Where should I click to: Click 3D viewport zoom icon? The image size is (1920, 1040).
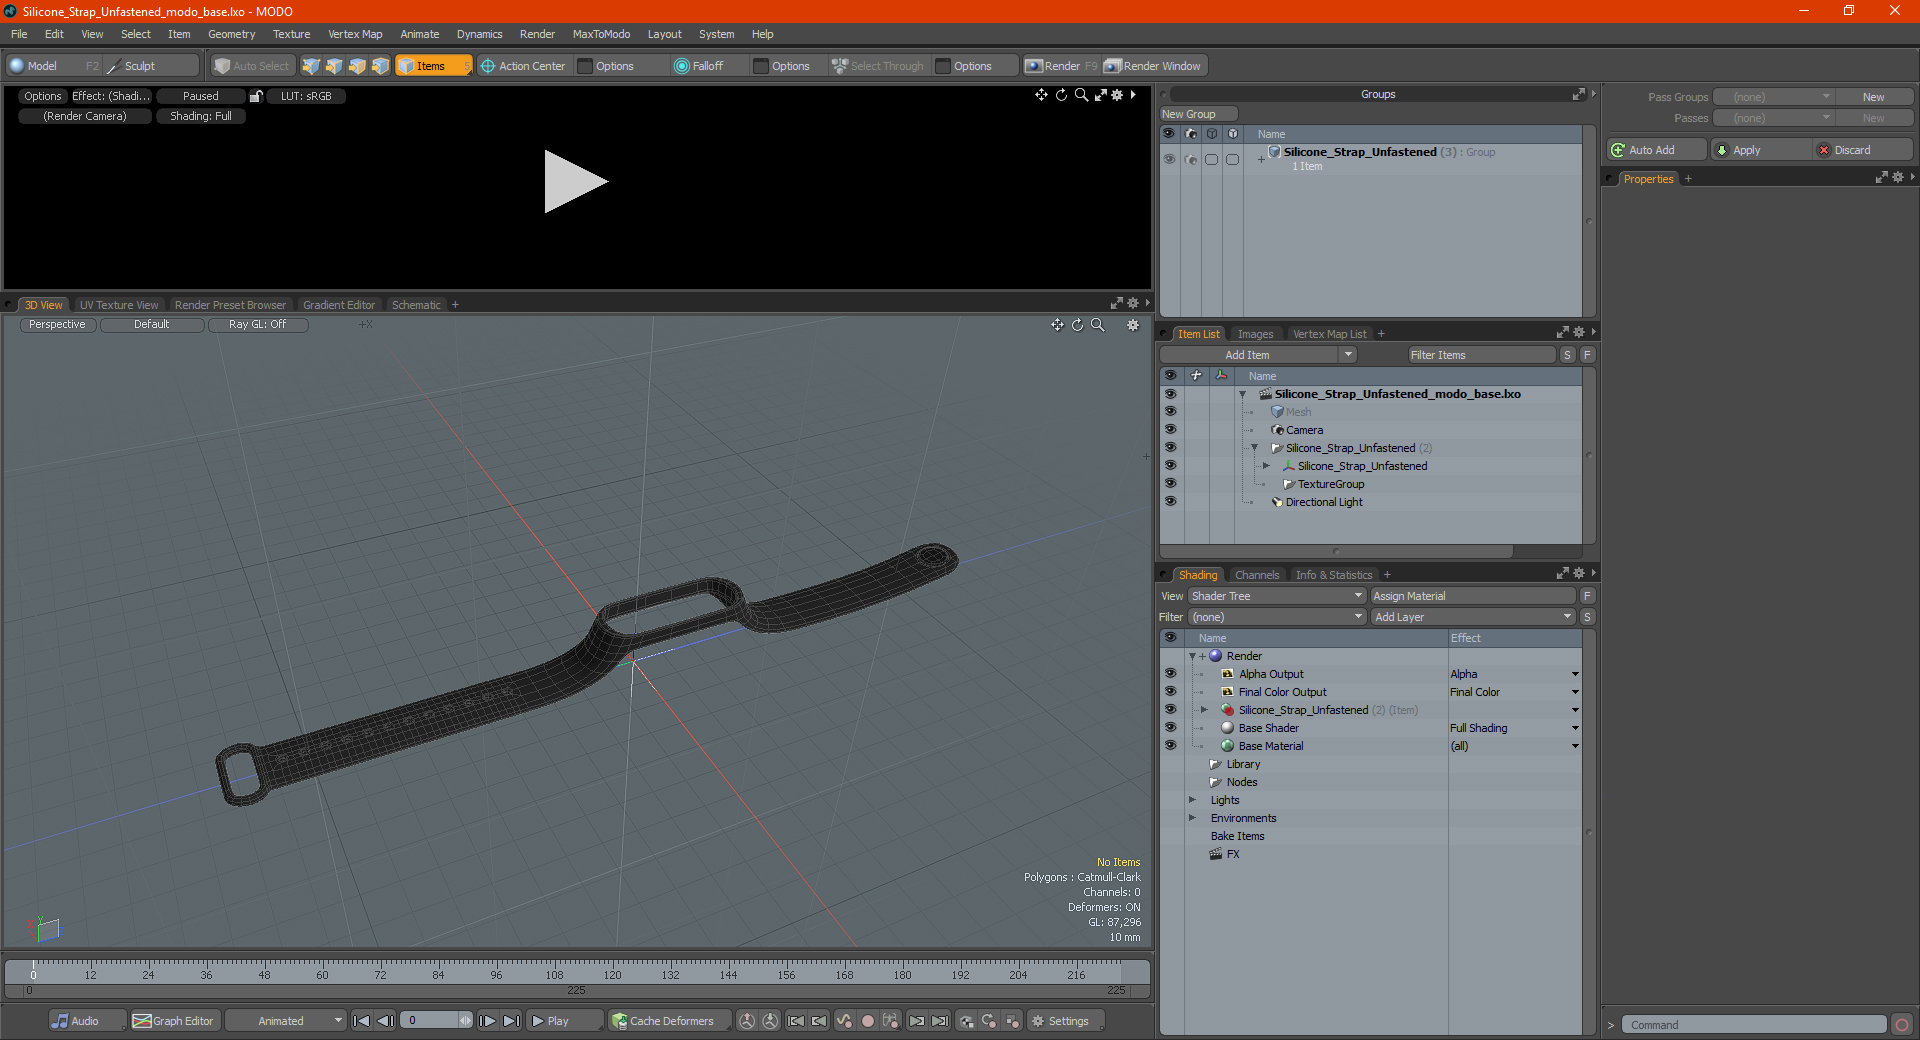(1098, 325)
